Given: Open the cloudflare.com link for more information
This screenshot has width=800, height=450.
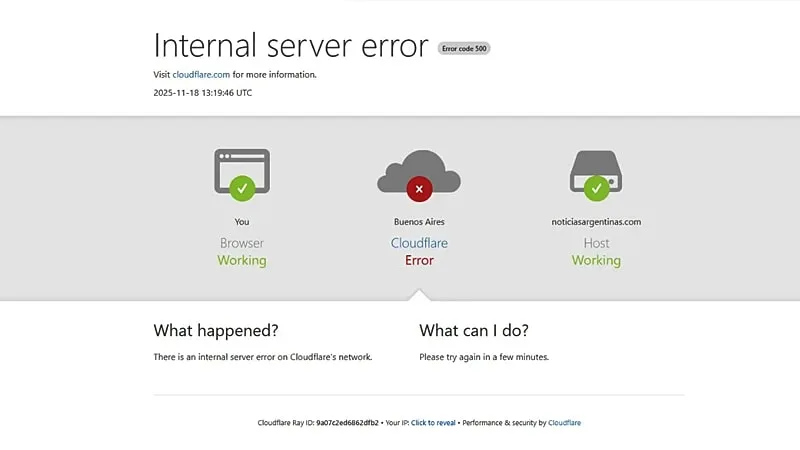Looking at the screenshot, I should (x=201, y=75).
